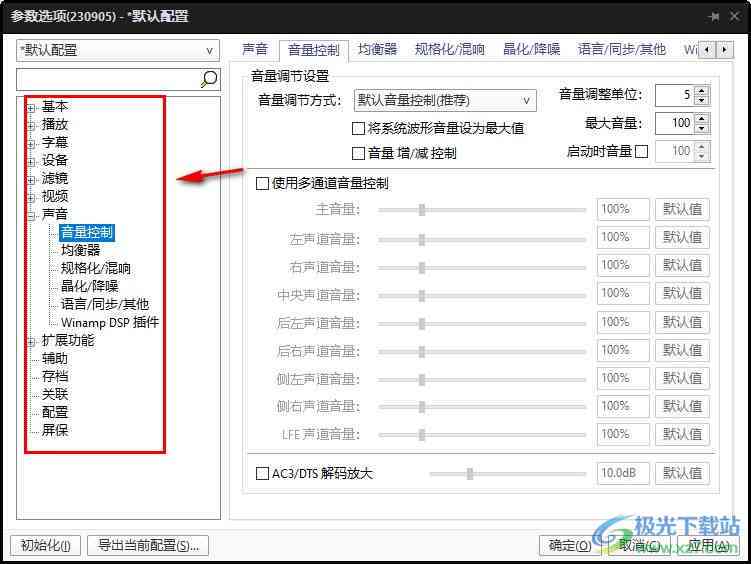Viewport: 751px width, 564px height.
Task: Switch to the 声音 tab
Action: 255,49
